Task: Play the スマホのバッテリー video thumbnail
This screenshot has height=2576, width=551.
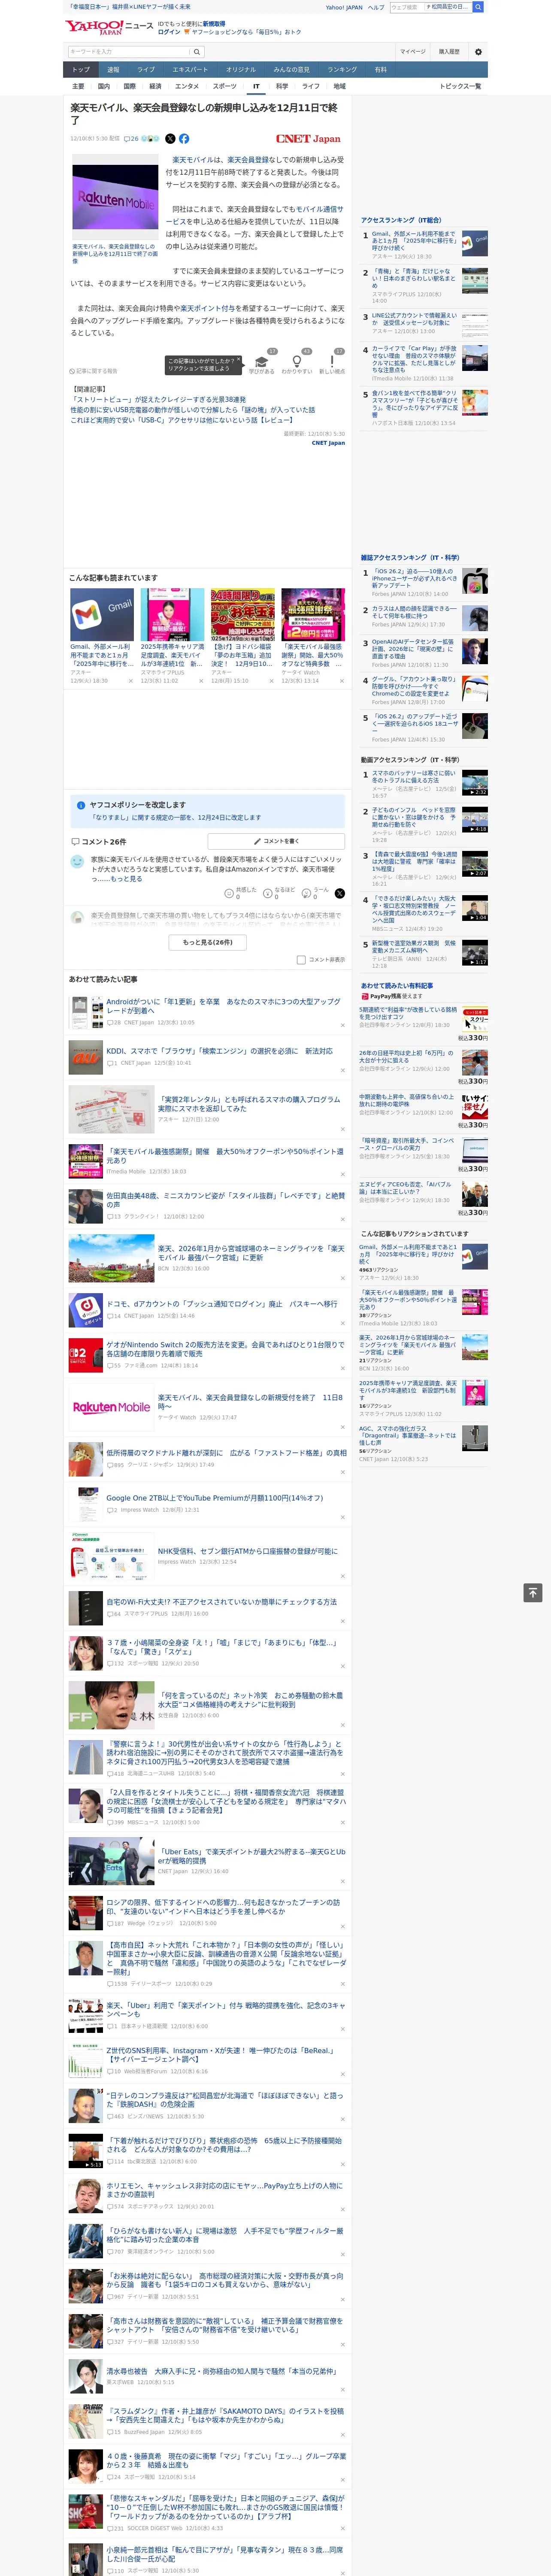Action: click(x=475, y=783)
